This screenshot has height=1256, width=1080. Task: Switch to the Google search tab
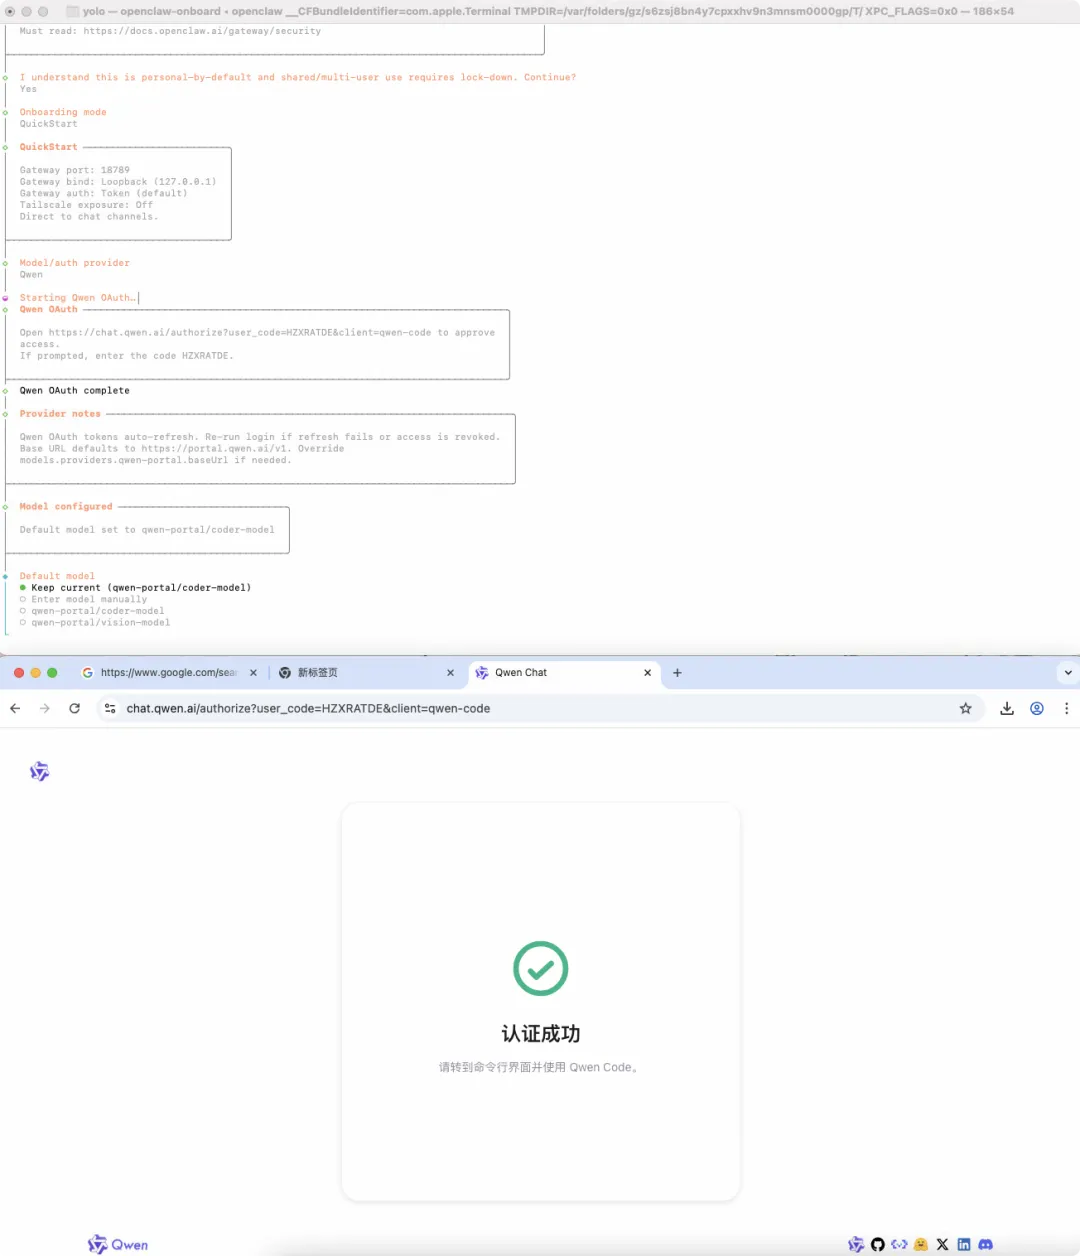tap(168, 673)
